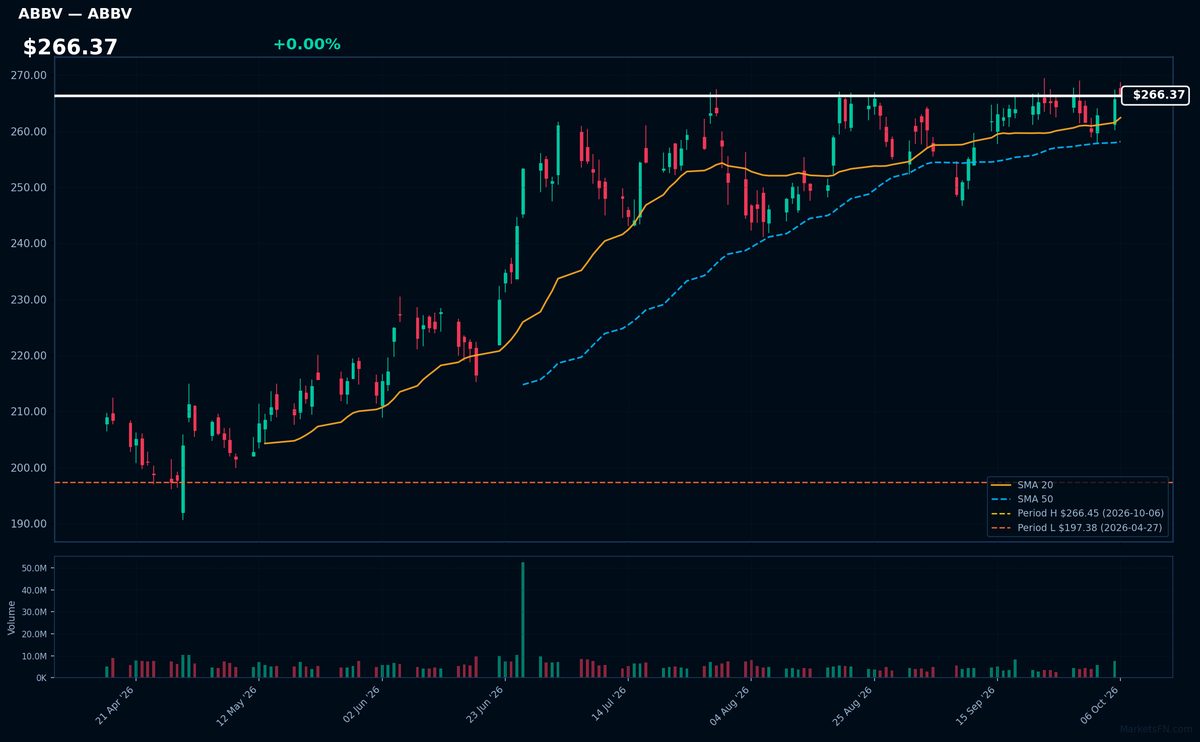
Task: Click the 21 Apr '26 date label
Action: (x=115, y=706)
